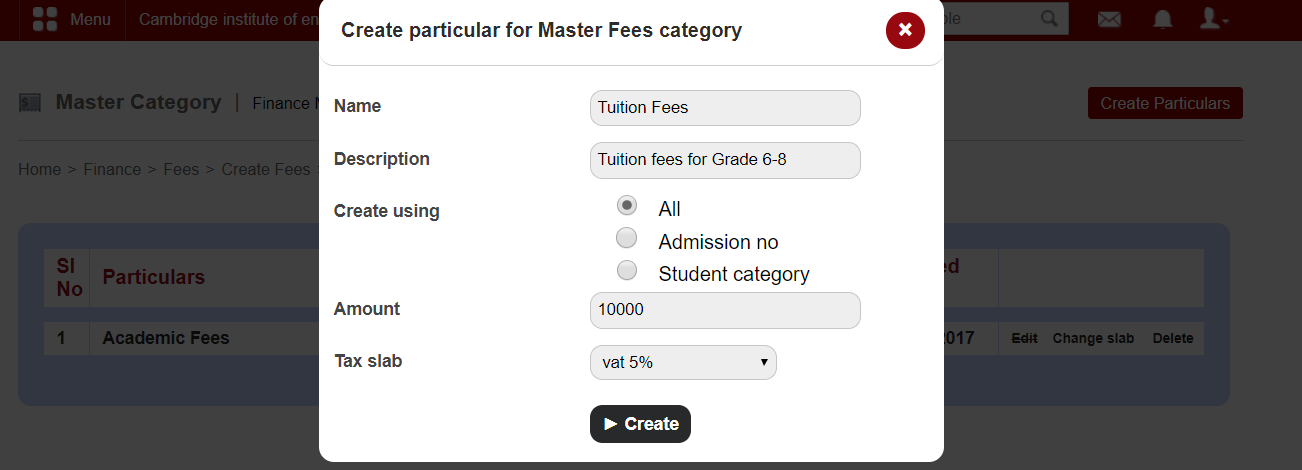This screenshot has width=1302, height=470.
Task: Go to Home breadcrumb link
Action: [39, 169]
